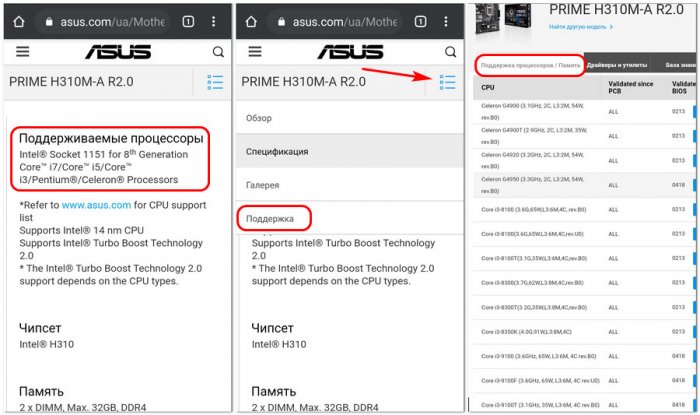Tap the padlock icon in the specification-page address bar

point(49,21)
